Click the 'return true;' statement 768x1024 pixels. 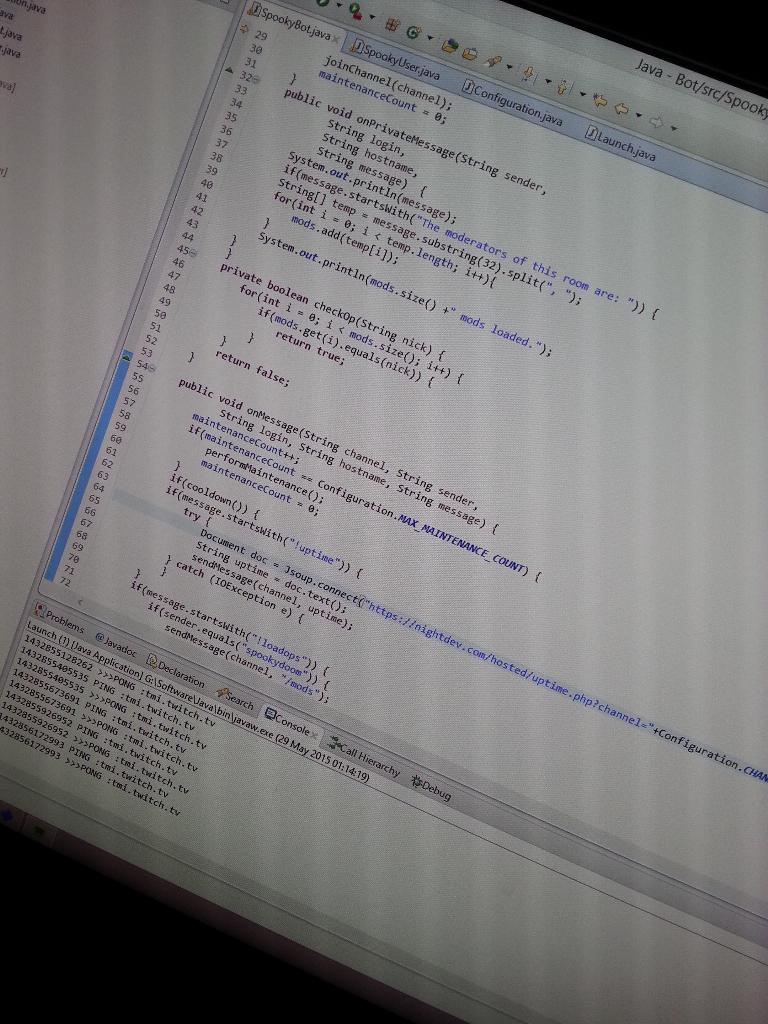coord(310,347)
